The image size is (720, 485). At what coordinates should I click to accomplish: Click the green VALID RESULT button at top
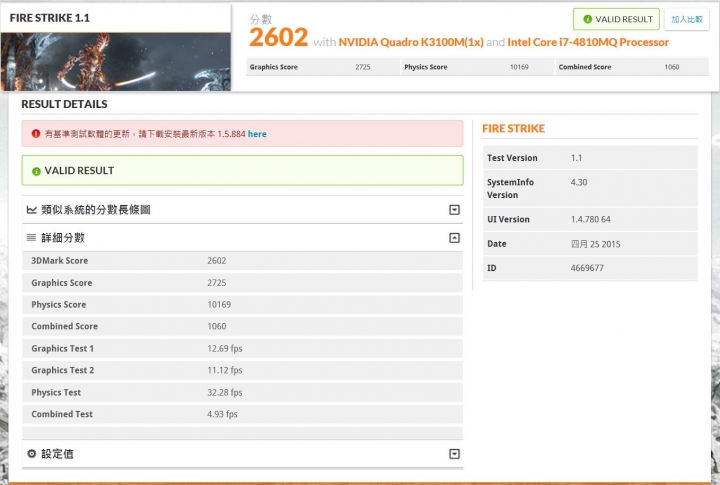(x=616, y=19)
